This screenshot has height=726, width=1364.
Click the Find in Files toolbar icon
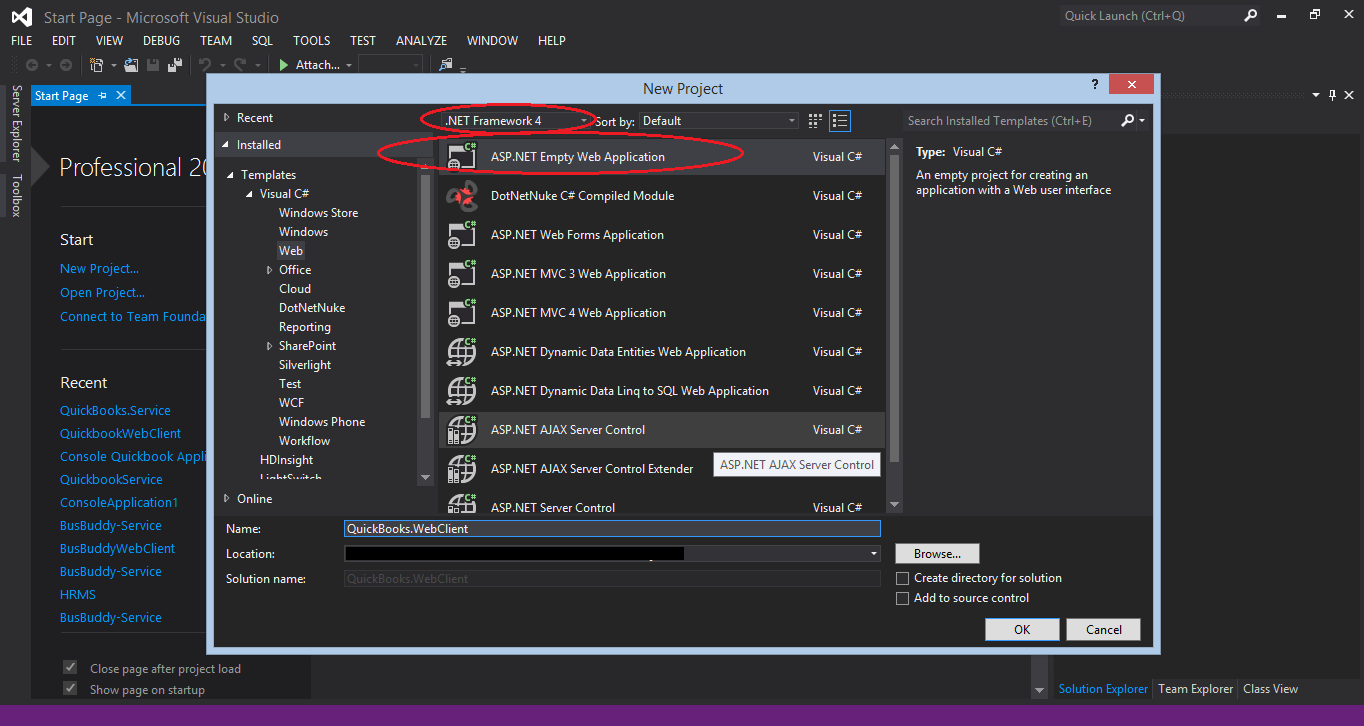pyautogui.click(x=446, y=65)
